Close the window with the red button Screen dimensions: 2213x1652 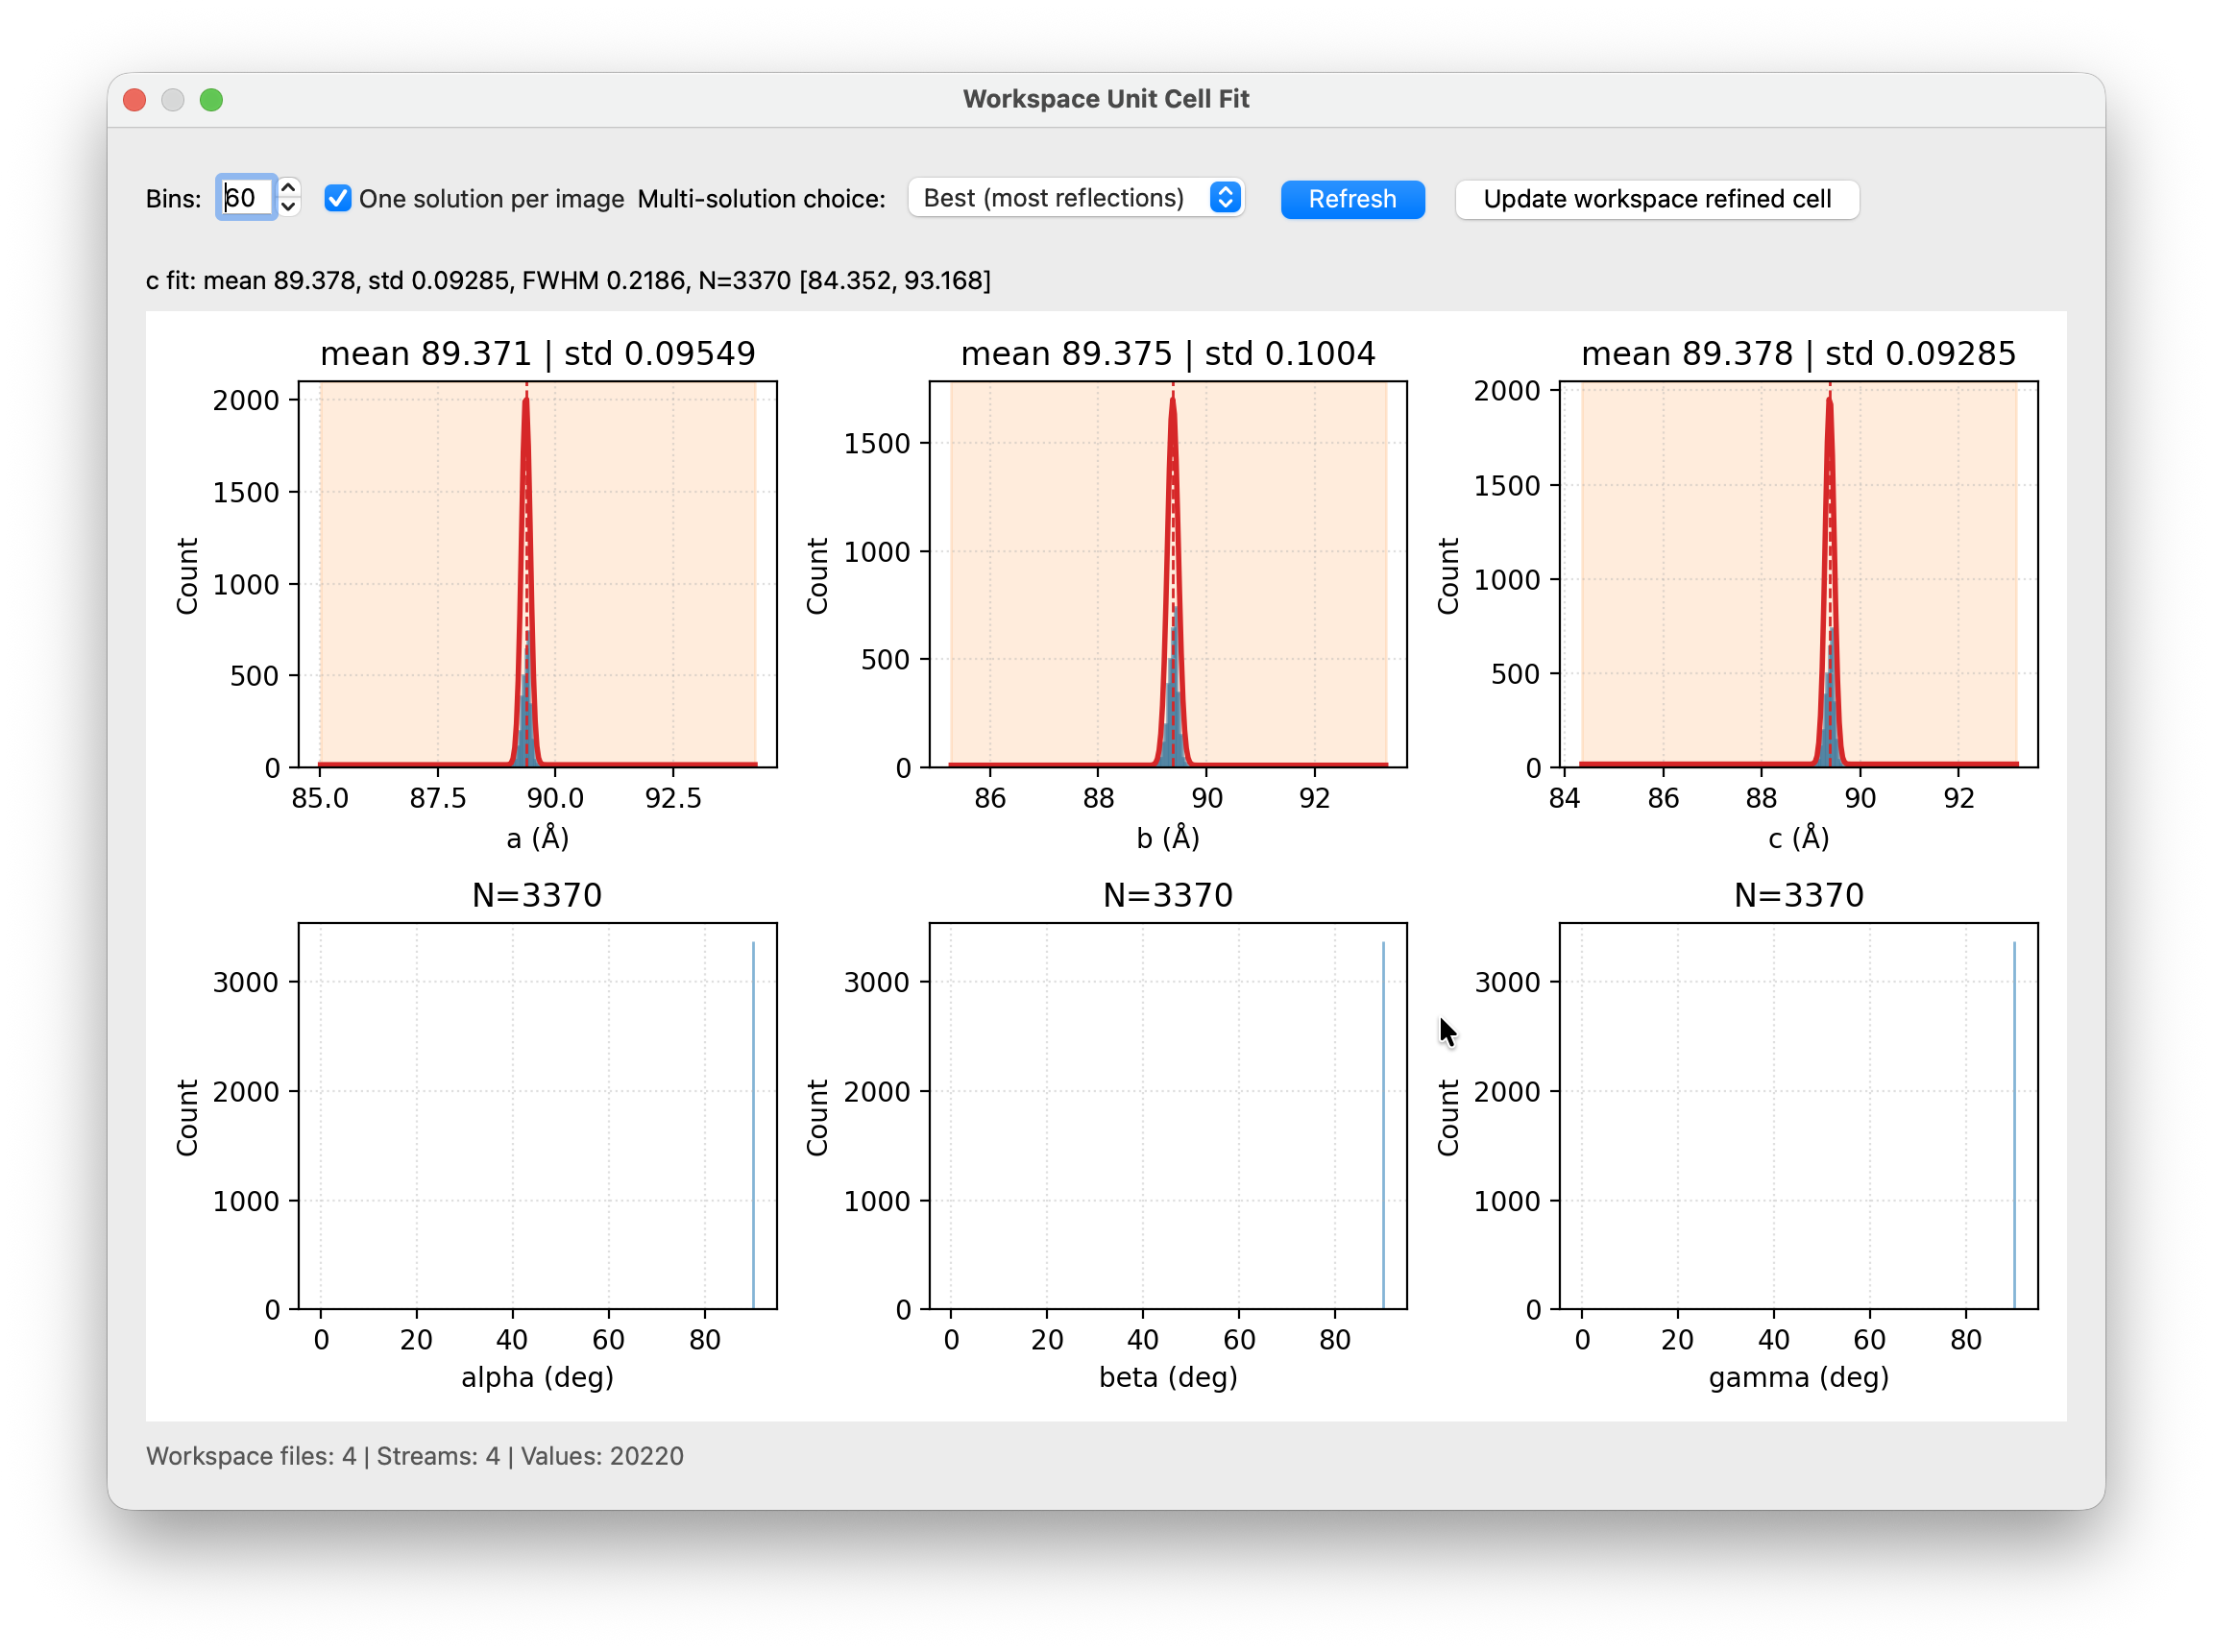point(135,100)
